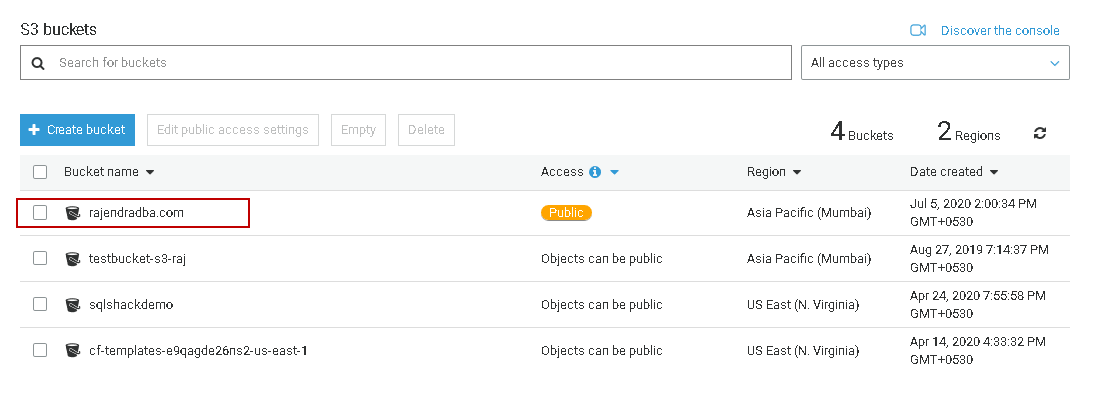Select the sqlshackdemo bucket checkbox

point(40,304)
